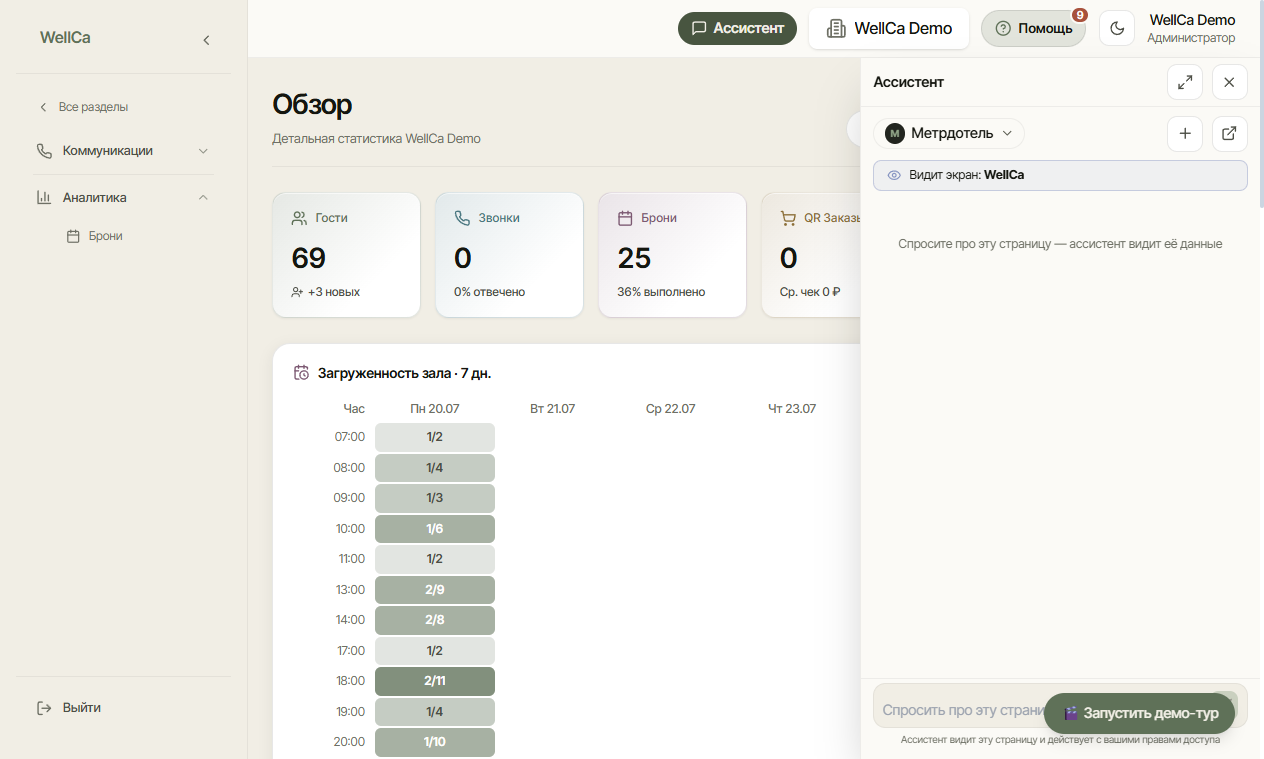Click the QR Заказы cart icon
The image size is (1264, 759).
click(788, 217)
